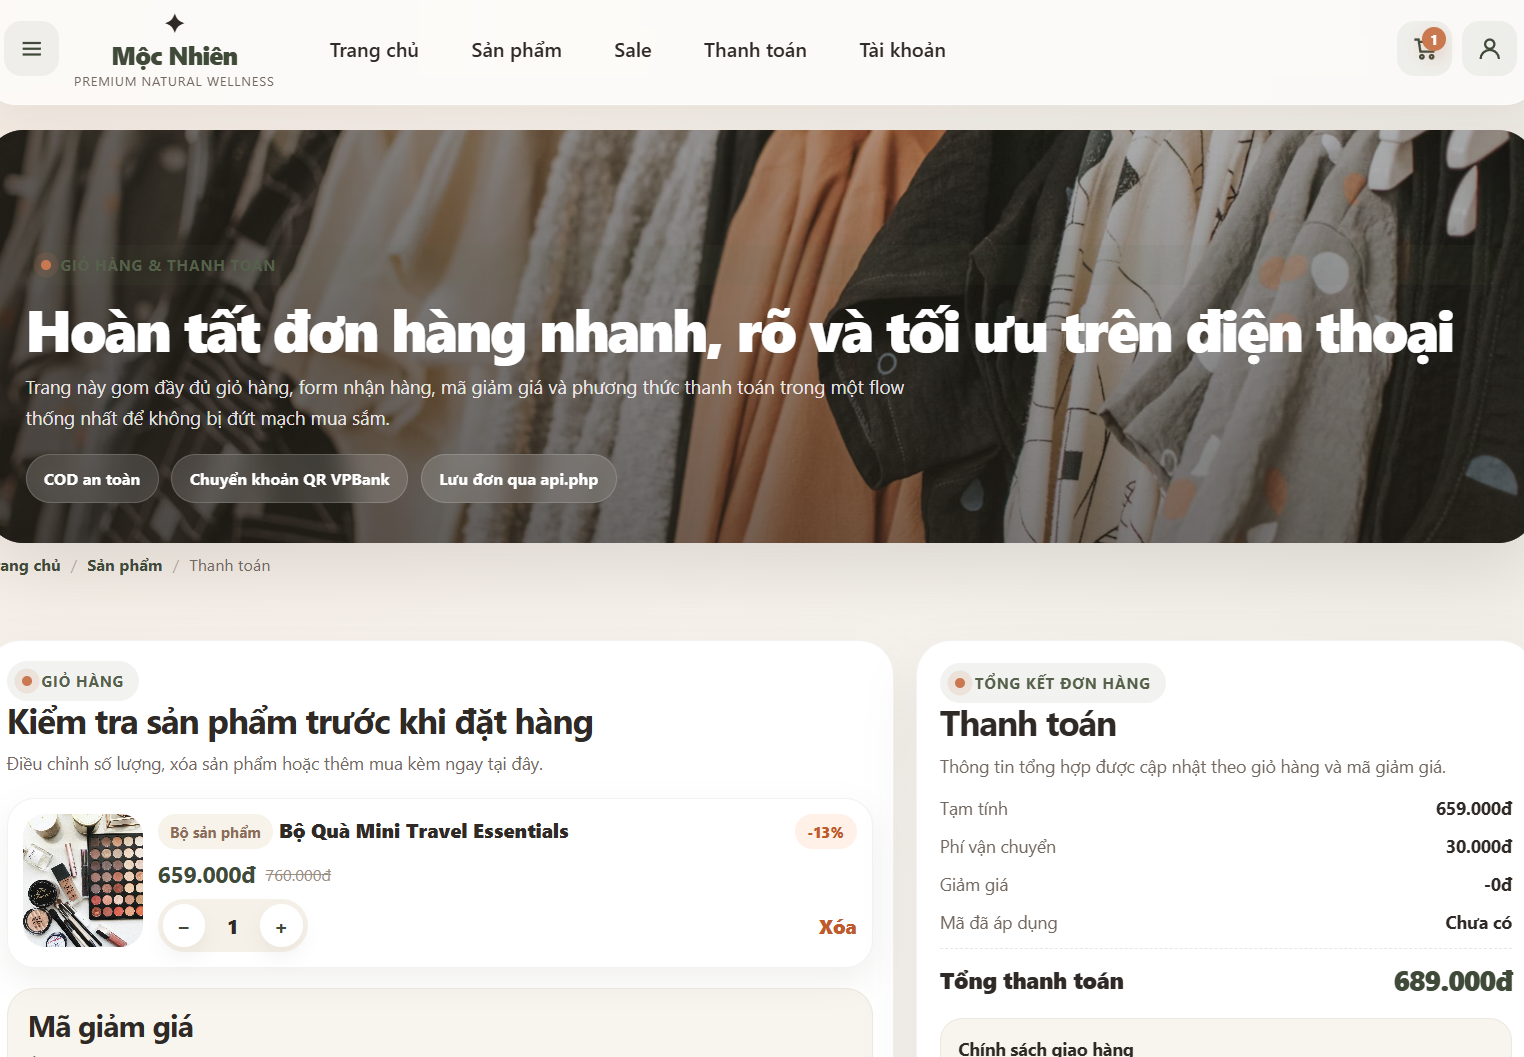Select the Lưu đơn qua api.php chip
Screen dimensions: 1524x1057
[x=518, y=478]
